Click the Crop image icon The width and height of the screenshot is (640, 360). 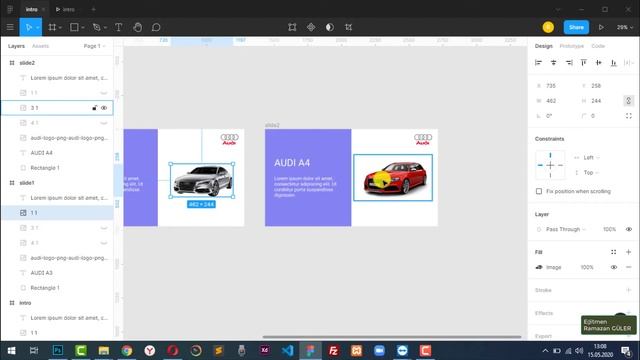tap(348, 27)
